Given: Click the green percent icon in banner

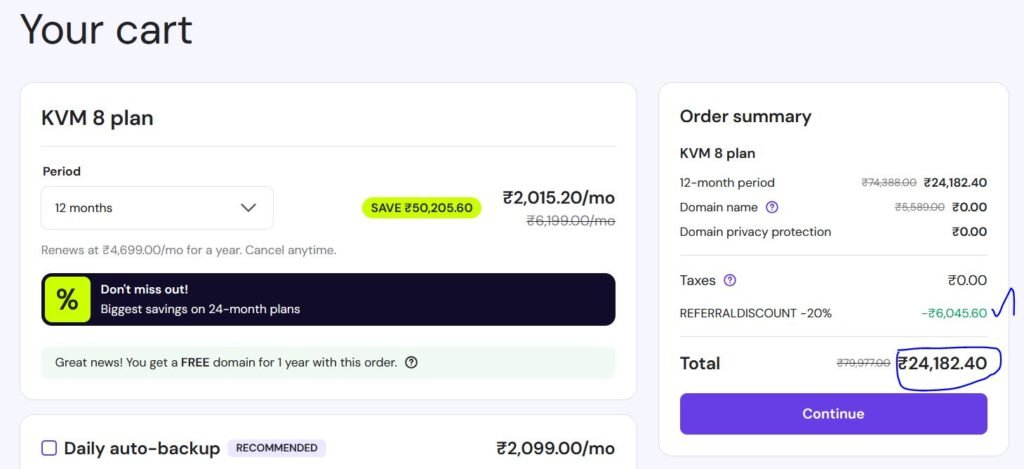Looking at the screenshot, I should [x=67, y=299].
